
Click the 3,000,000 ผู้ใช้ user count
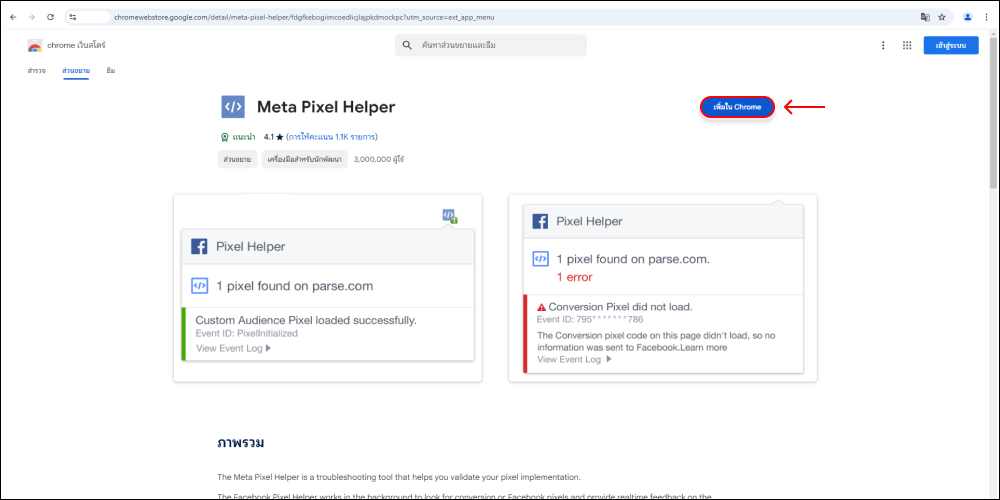[379, 159]
